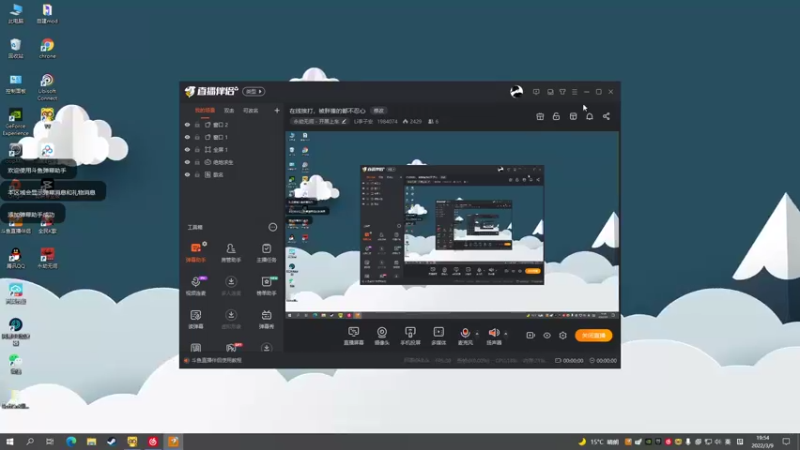Select the first orange scene tab
800x450 pixels.
[205, 110]
